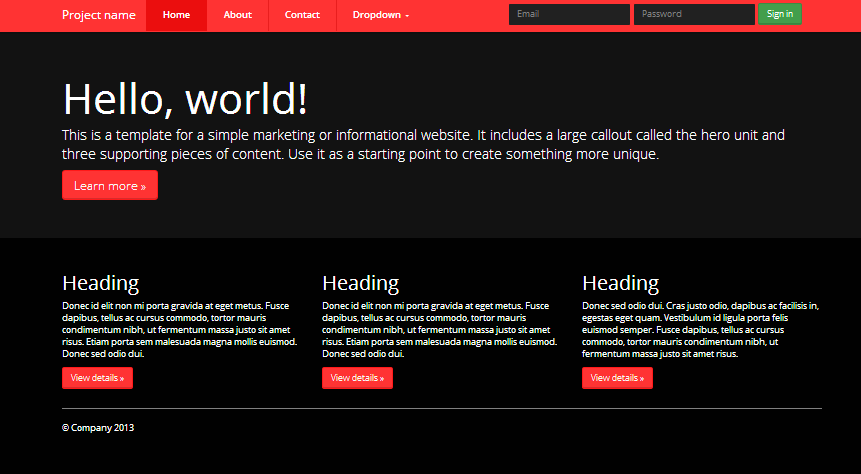The image size is (861, 474).
Task: Open View details in the right column
Action: 617,378
